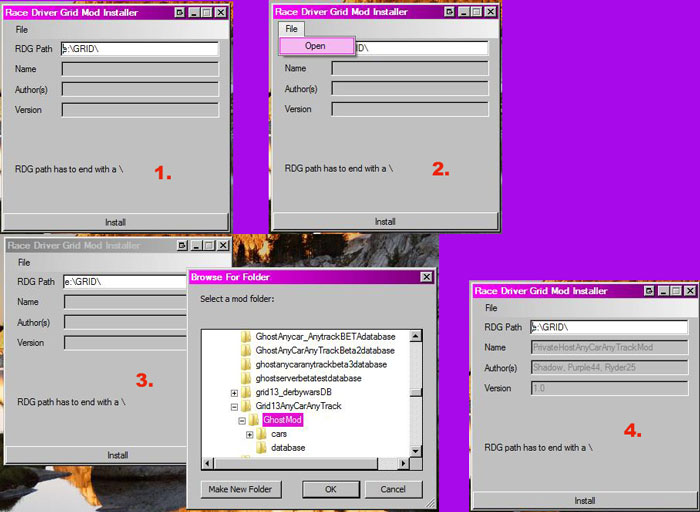The width and height of the screenshot is (700, 512).
Task: Click Make New Folder button
Action: tap(241, 489)
